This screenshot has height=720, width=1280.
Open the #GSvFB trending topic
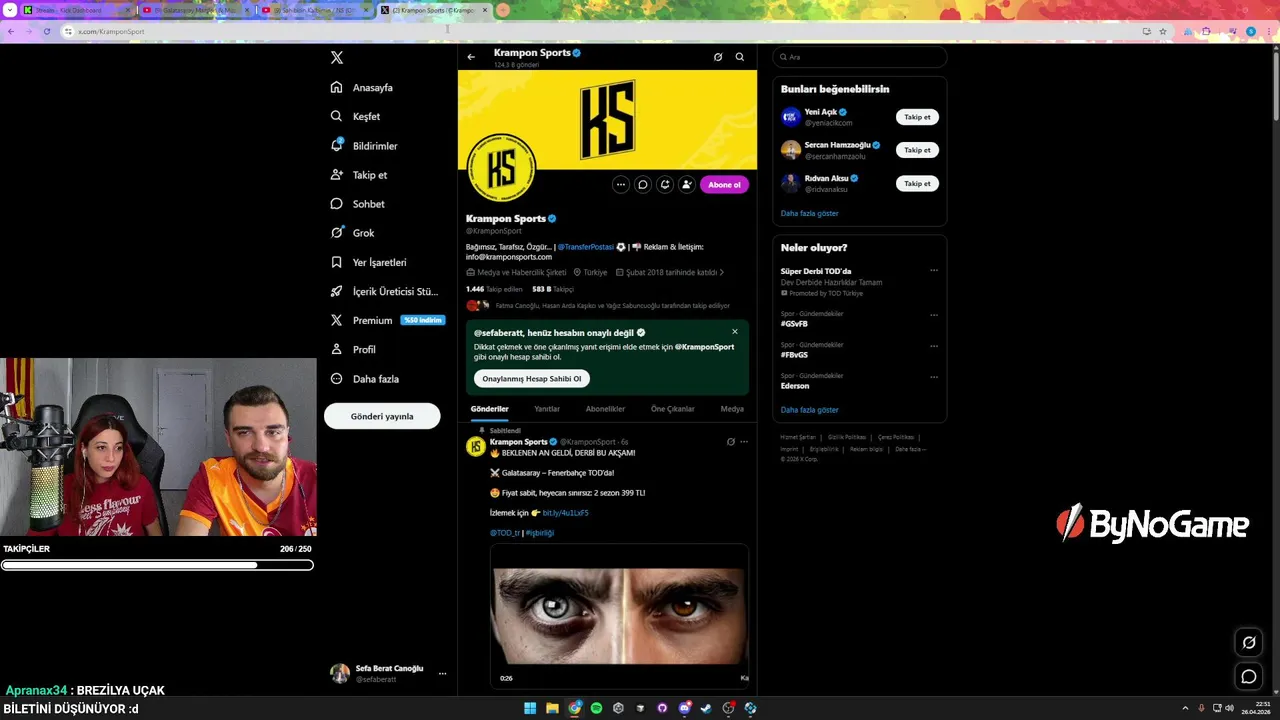(x=794, y=324)
